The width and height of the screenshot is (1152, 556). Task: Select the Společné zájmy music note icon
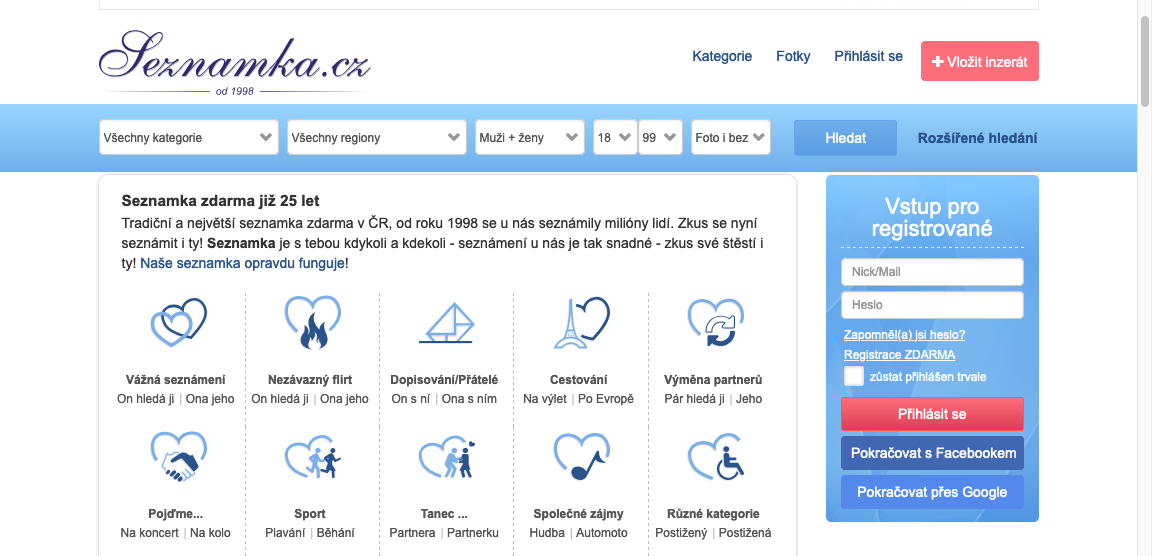(x=579, y=459)
